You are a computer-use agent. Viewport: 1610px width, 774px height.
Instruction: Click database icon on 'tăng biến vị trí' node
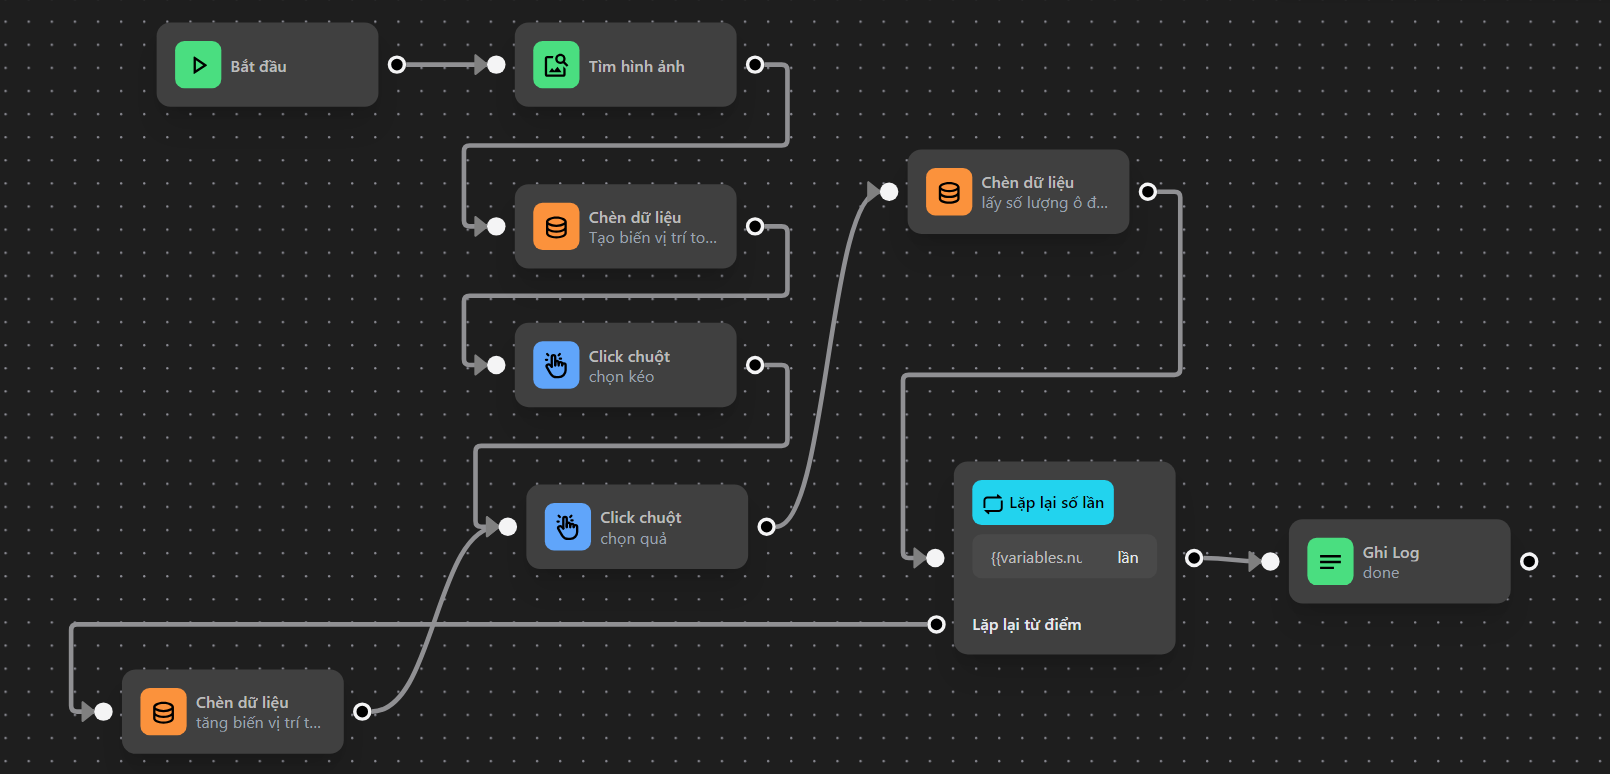(x=163, y=712)
